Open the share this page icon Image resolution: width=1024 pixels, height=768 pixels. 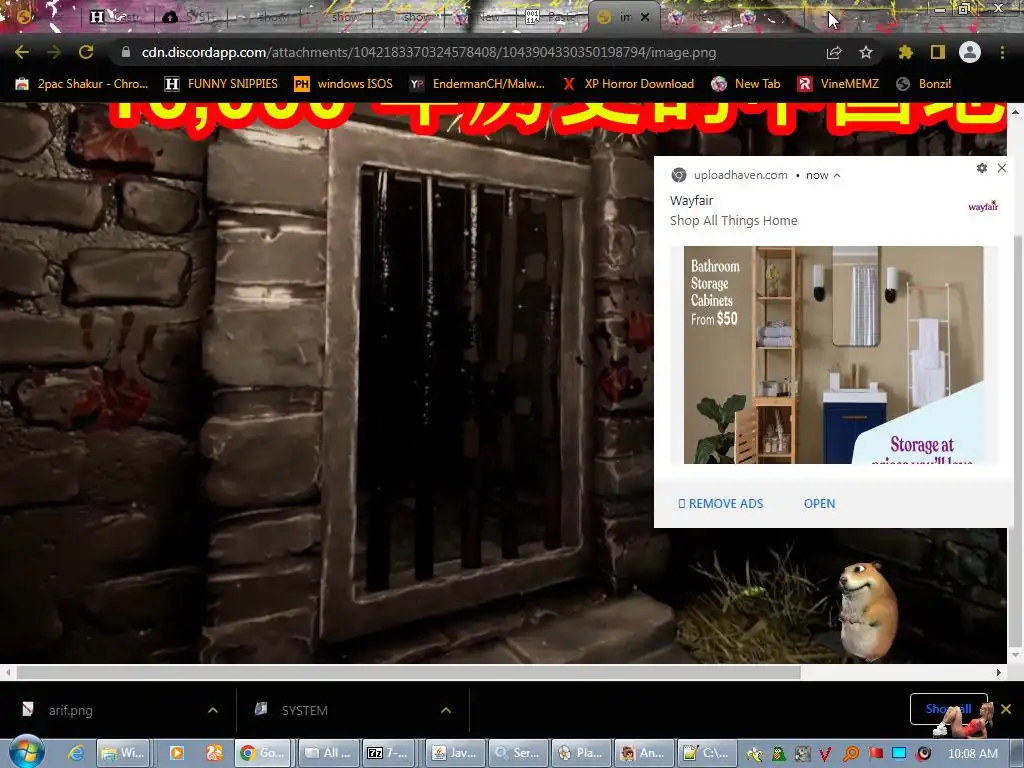[x=834, y=52]
